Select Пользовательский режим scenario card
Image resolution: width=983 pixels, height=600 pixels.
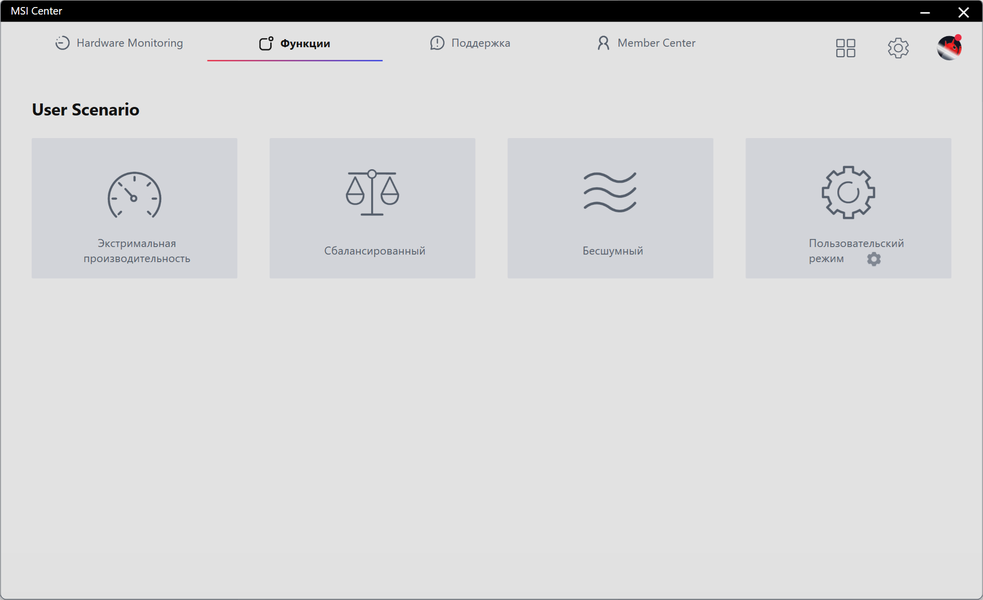pyautogui.click(x=848, y=208)
